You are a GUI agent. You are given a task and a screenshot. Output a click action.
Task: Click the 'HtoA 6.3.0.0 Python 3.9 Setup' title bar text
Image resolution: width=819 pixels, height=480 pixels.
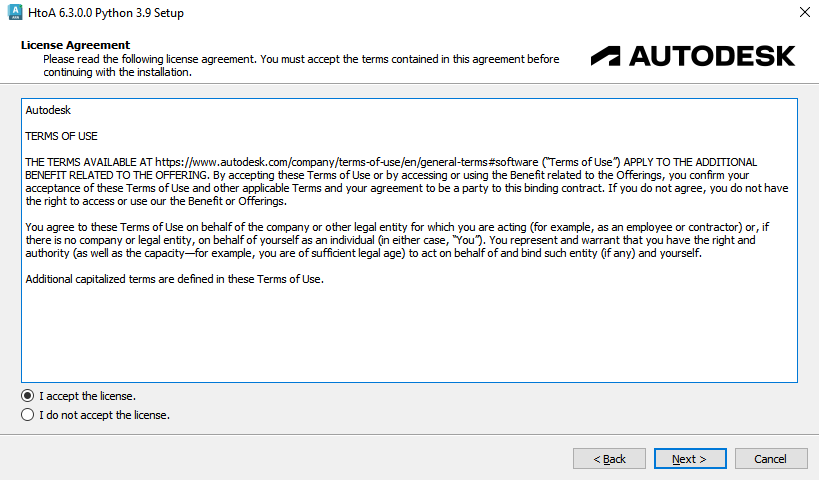[x=108, y=13]
